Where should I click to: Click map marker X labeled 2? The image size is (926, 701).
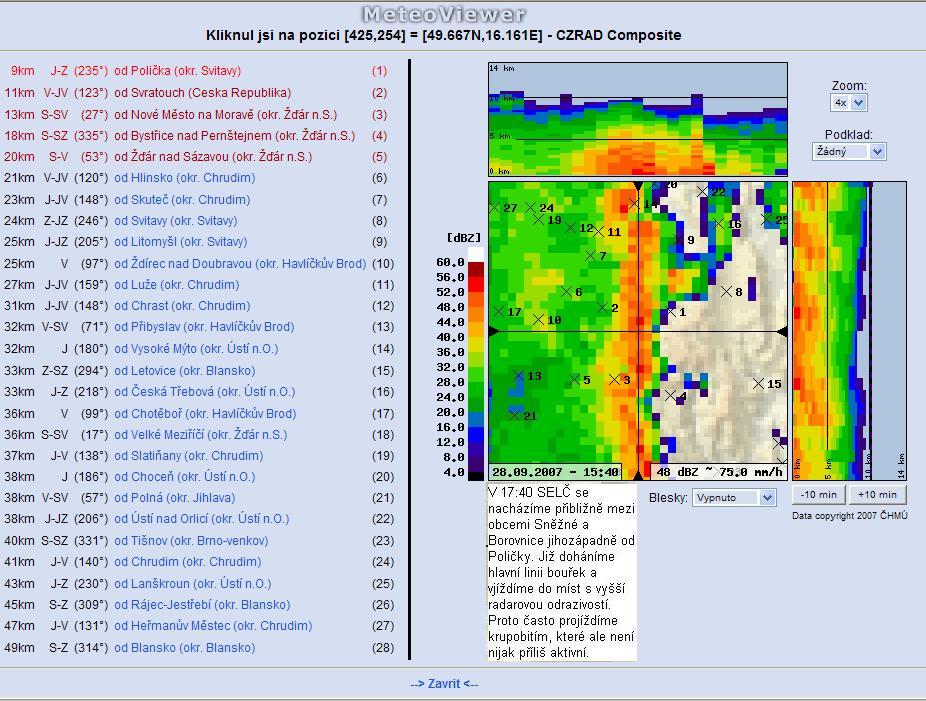click(602, 308)
